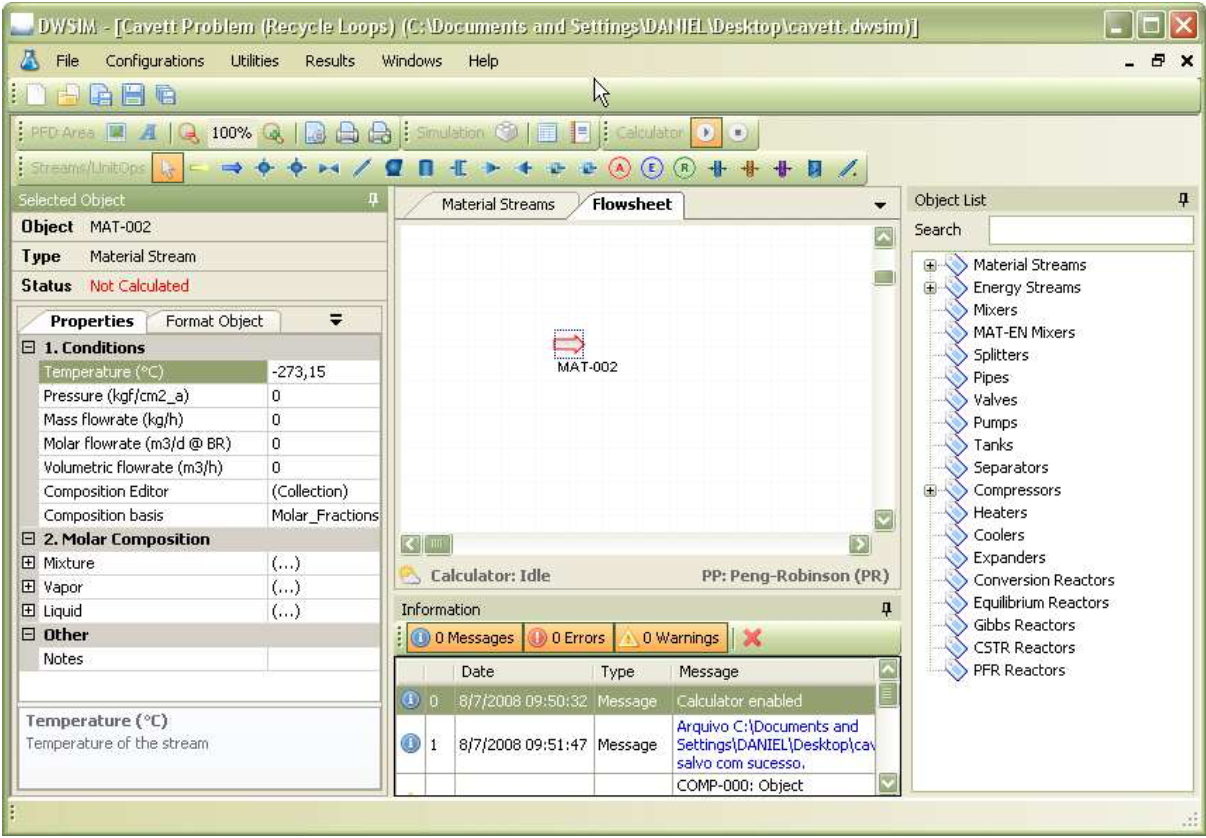Viewport: 1206px width, 838px height.
Task: Switch to the Material Streams tab
Action: 498,205
